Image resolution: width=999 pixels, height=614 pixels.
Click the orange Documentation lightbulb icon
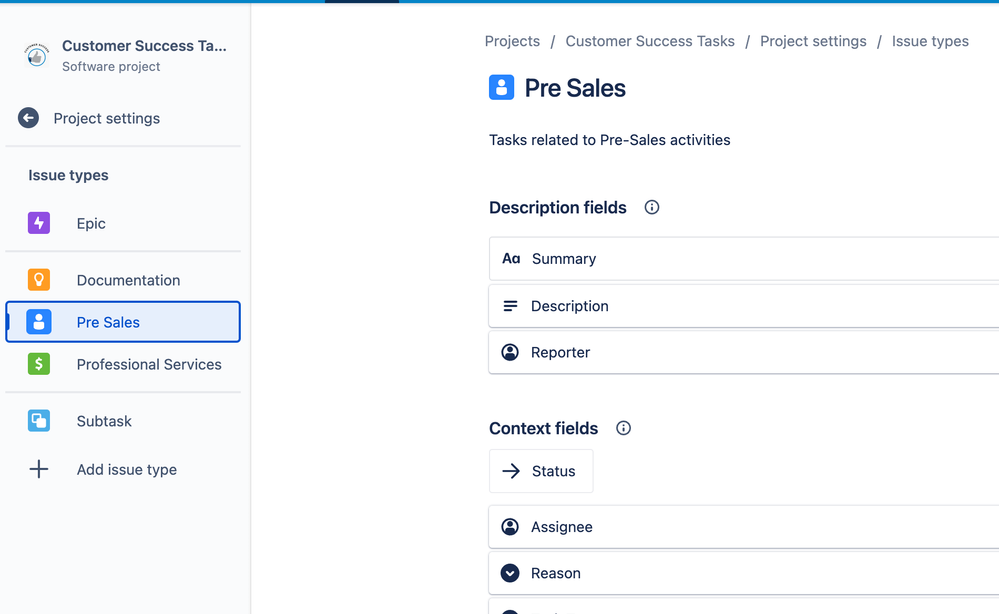coord(39,280)
